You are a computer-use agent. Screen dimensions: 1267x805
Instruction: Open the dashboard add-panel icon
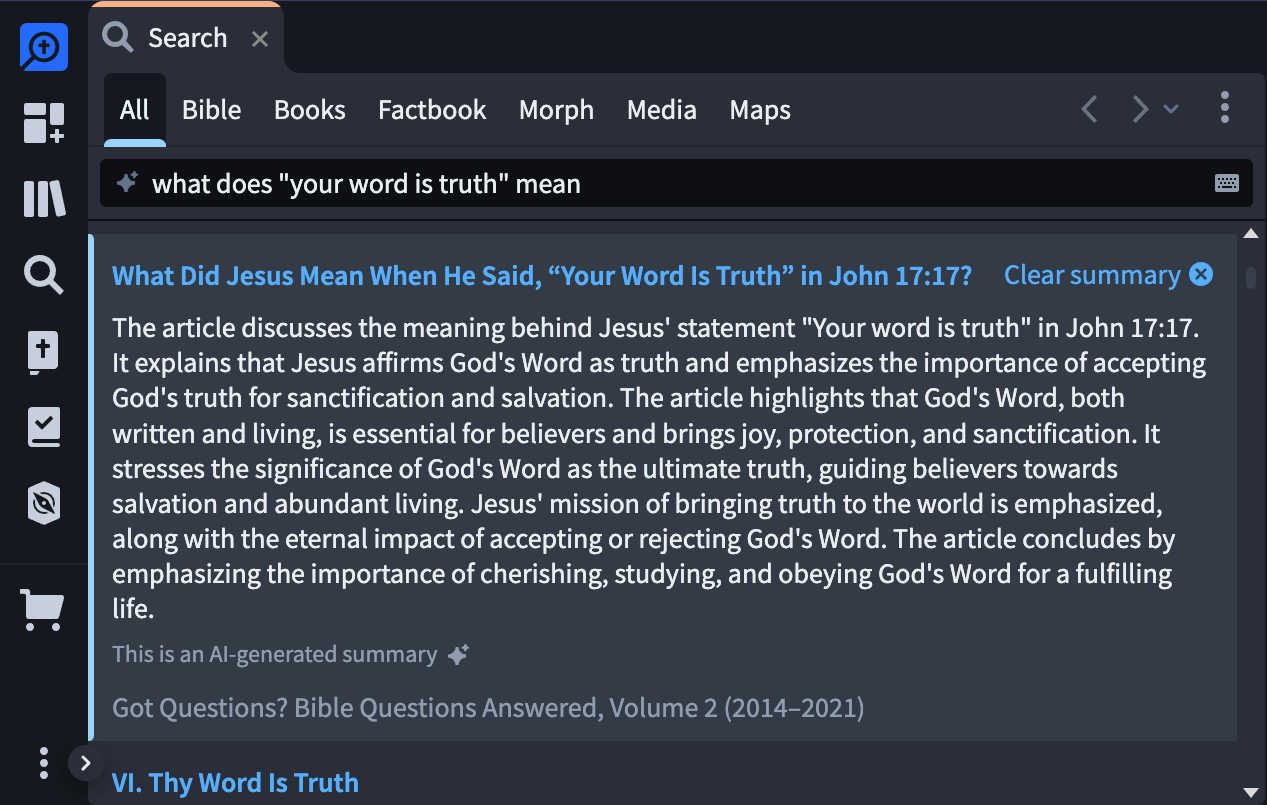tap(43, 123)
